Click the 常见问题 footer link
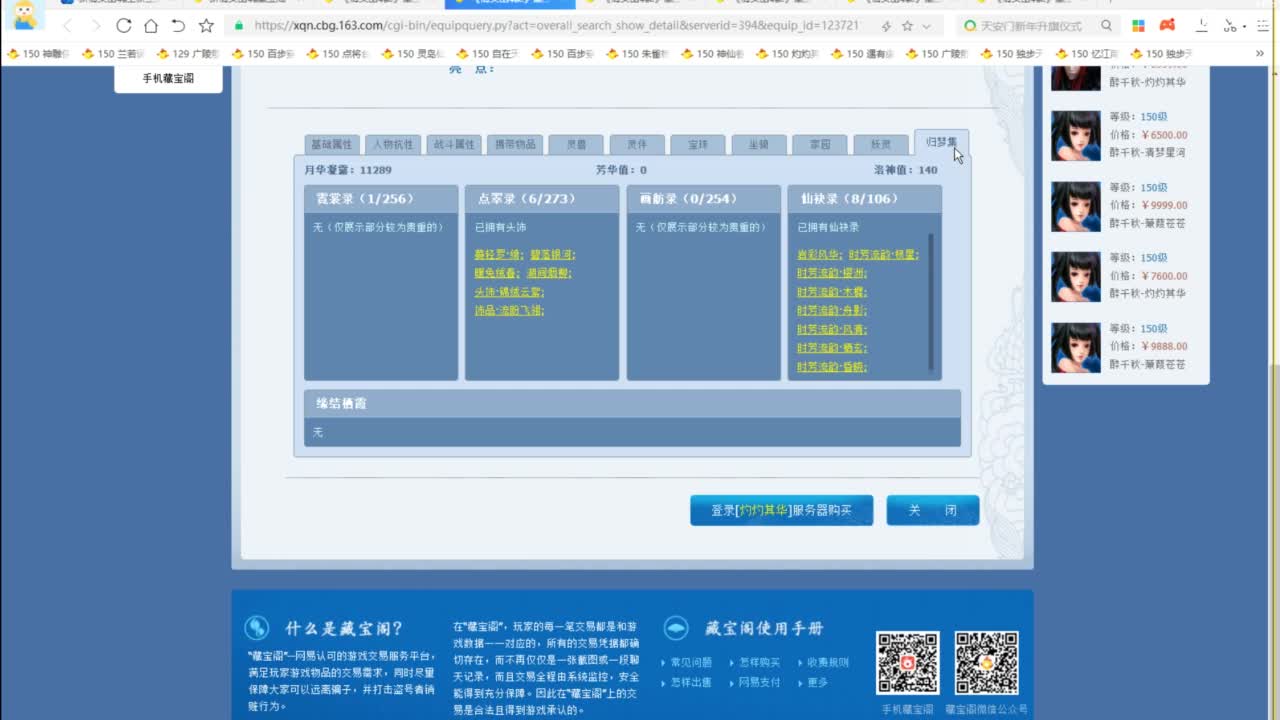1280x720 pixels. pyautogui.click(x=690, y=662)
